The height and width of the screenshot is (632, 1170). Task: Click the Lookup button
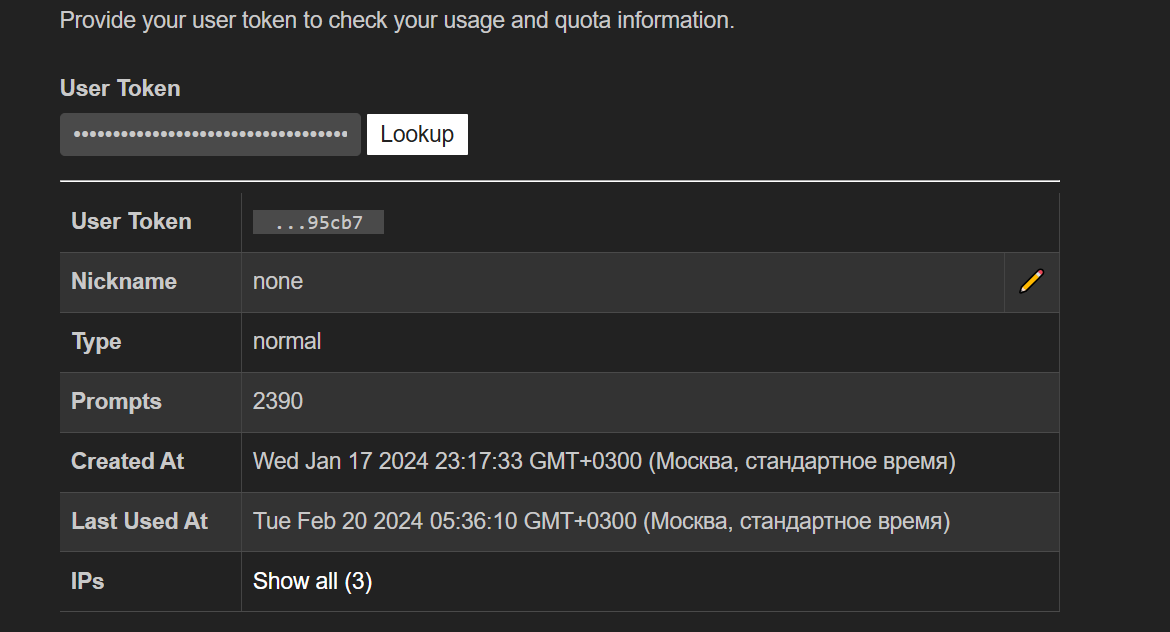pos(417,135)
